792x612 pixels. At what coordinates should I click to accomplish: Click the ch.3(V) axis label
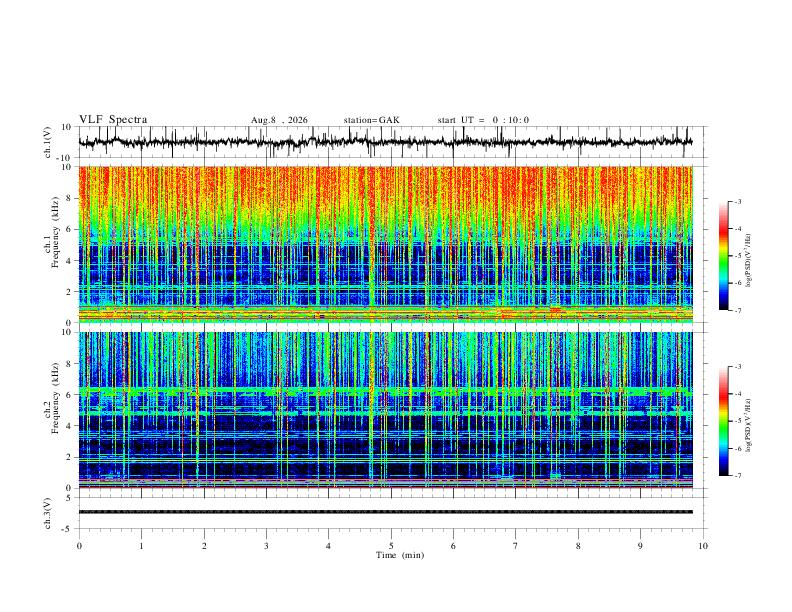pos(47,513)
